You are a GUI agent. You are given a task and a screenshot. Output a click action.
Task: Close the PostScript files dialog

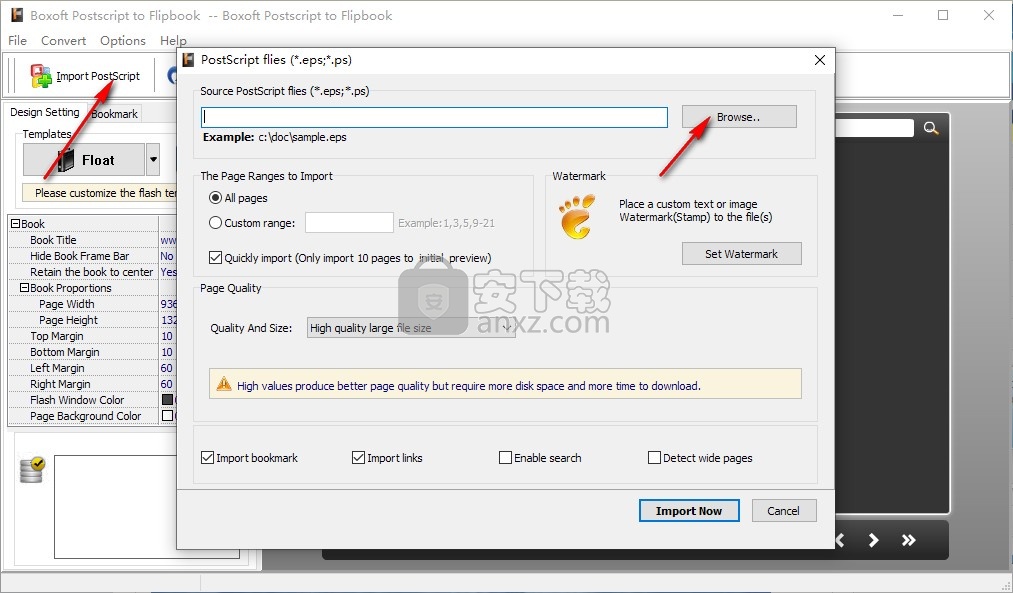coord(820,60)
